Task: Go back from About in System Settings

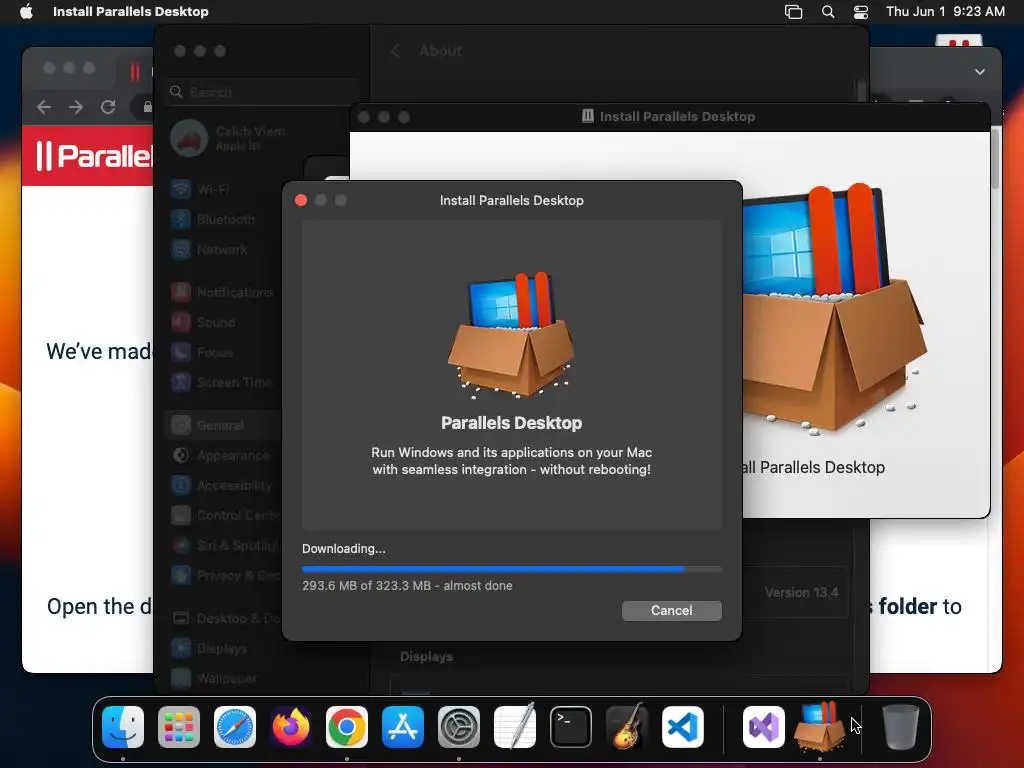Action: pyautogui.click(x=395, y=51)
